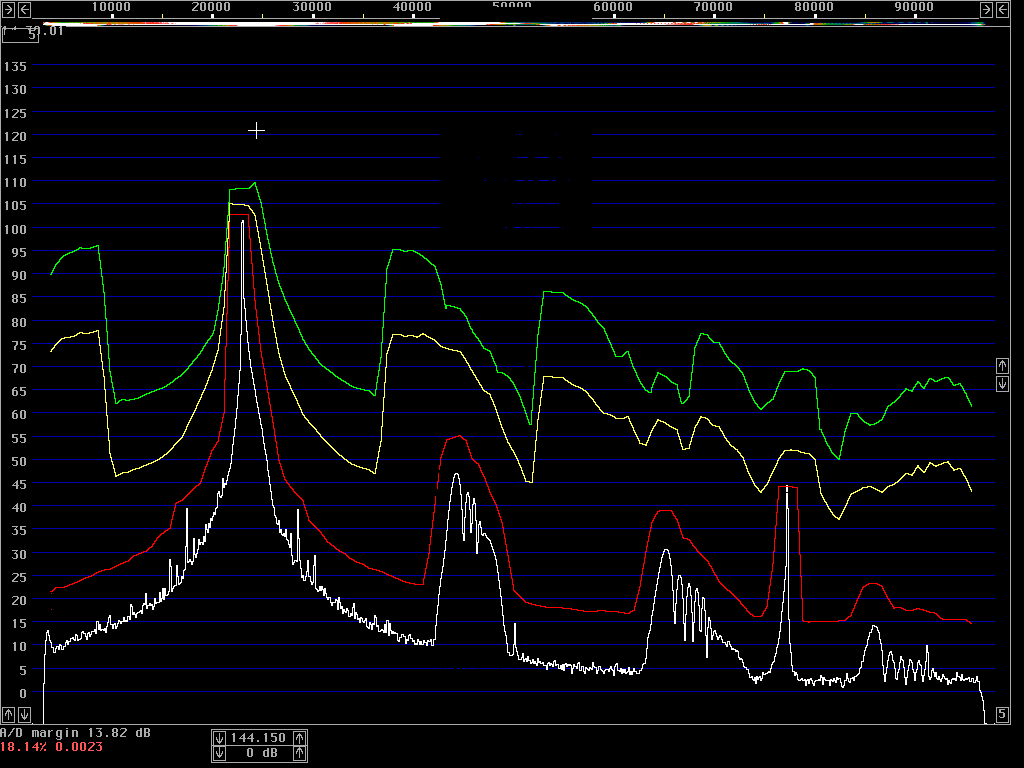Decrease the 144.150 frequency with its down arrow

[x=219, y=738]
